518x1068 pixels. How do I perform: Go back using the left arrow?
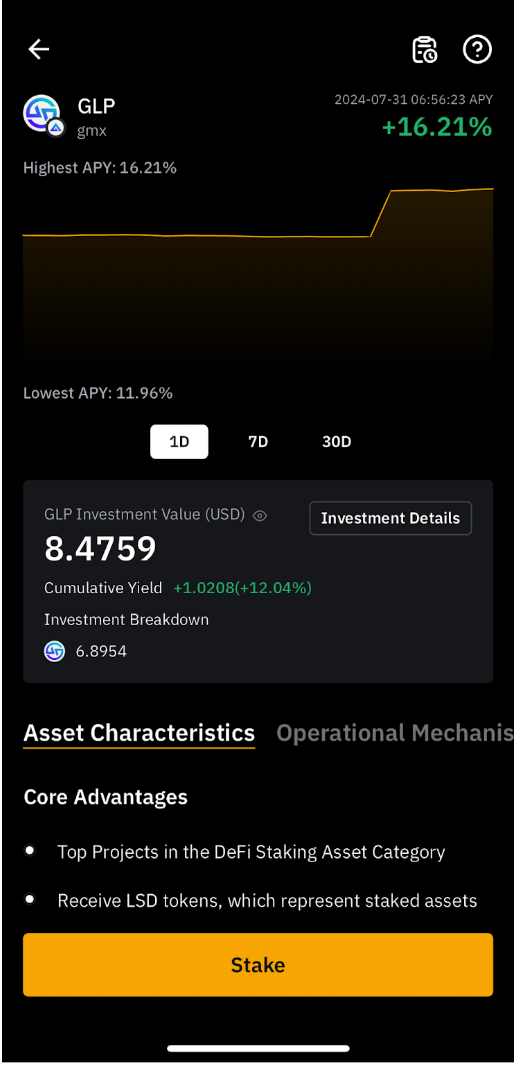point(39,49)
